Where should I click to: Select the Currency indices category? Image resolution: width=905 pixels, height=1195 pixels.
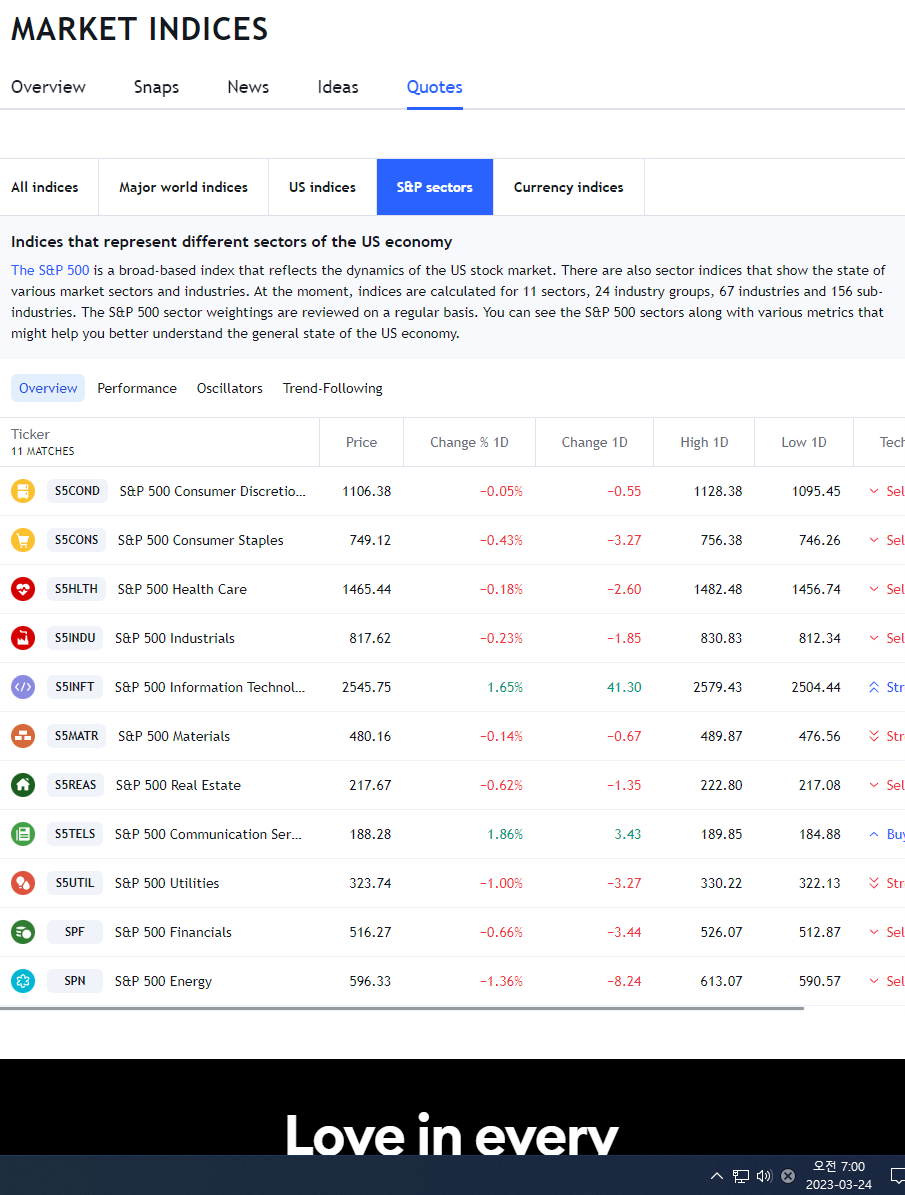point(569,187)
